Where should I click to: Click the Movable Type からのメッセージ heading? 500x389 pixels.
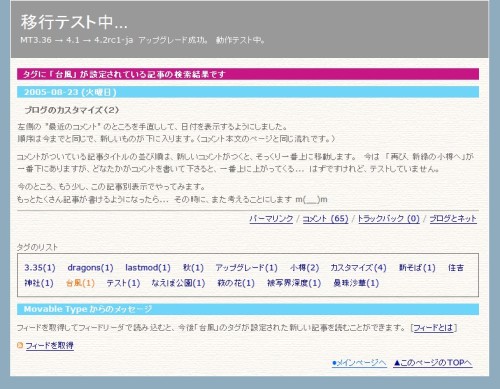coord(248,309)
